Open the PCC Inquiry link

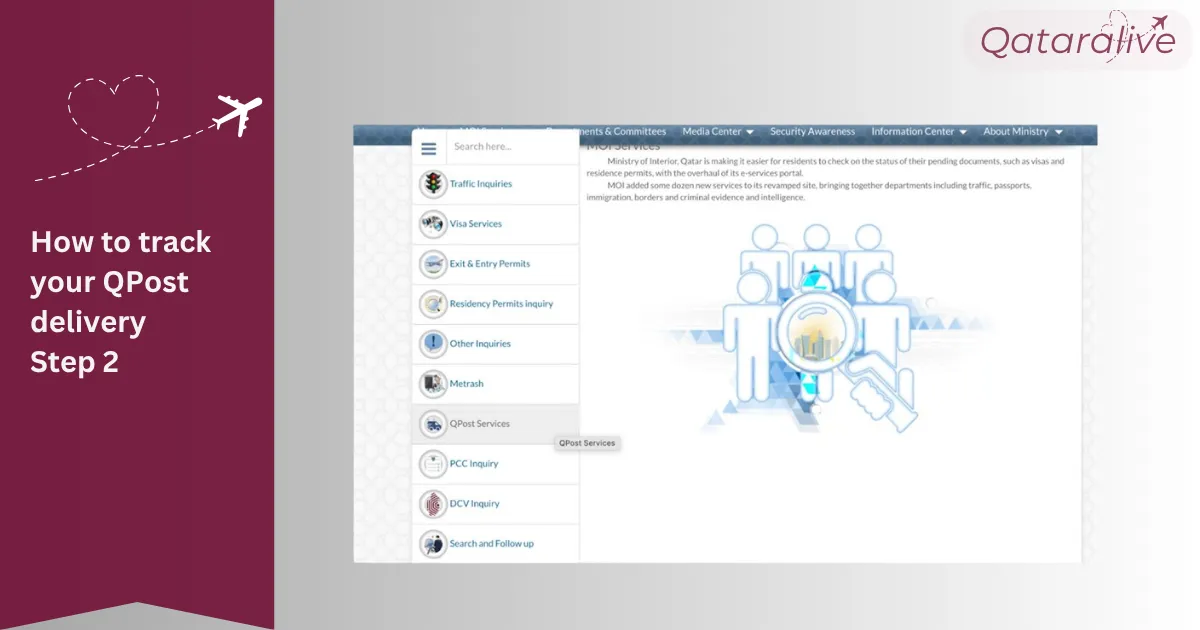474,464
